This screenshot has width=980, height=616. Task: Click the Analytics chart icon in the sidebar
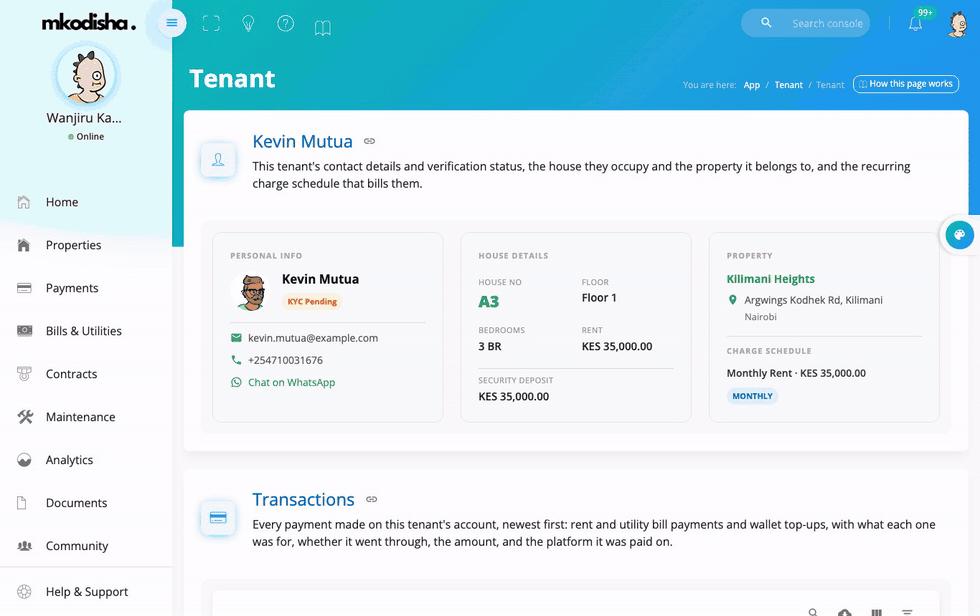pos(24,460)
